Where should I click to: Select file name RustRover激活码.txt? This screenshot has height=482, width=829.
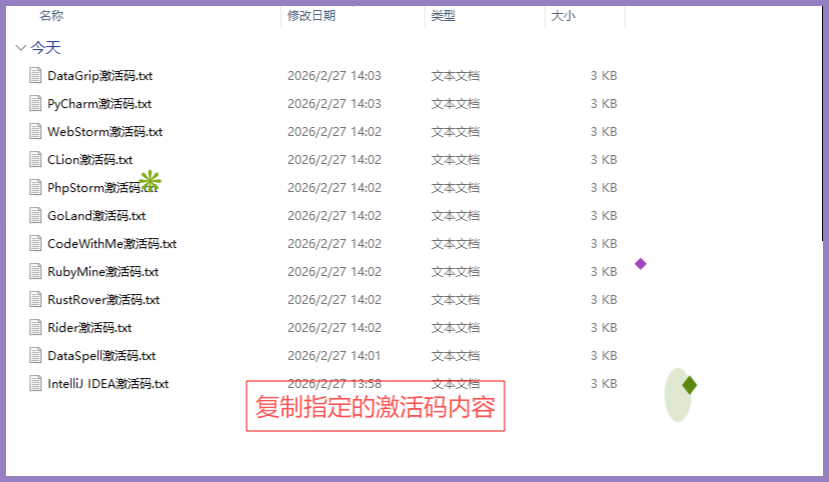pyautogui.click(x=104, y=300)
